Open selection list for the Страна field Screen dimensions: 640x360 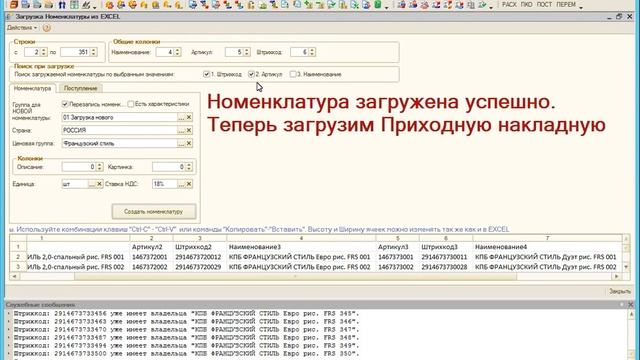181,130
